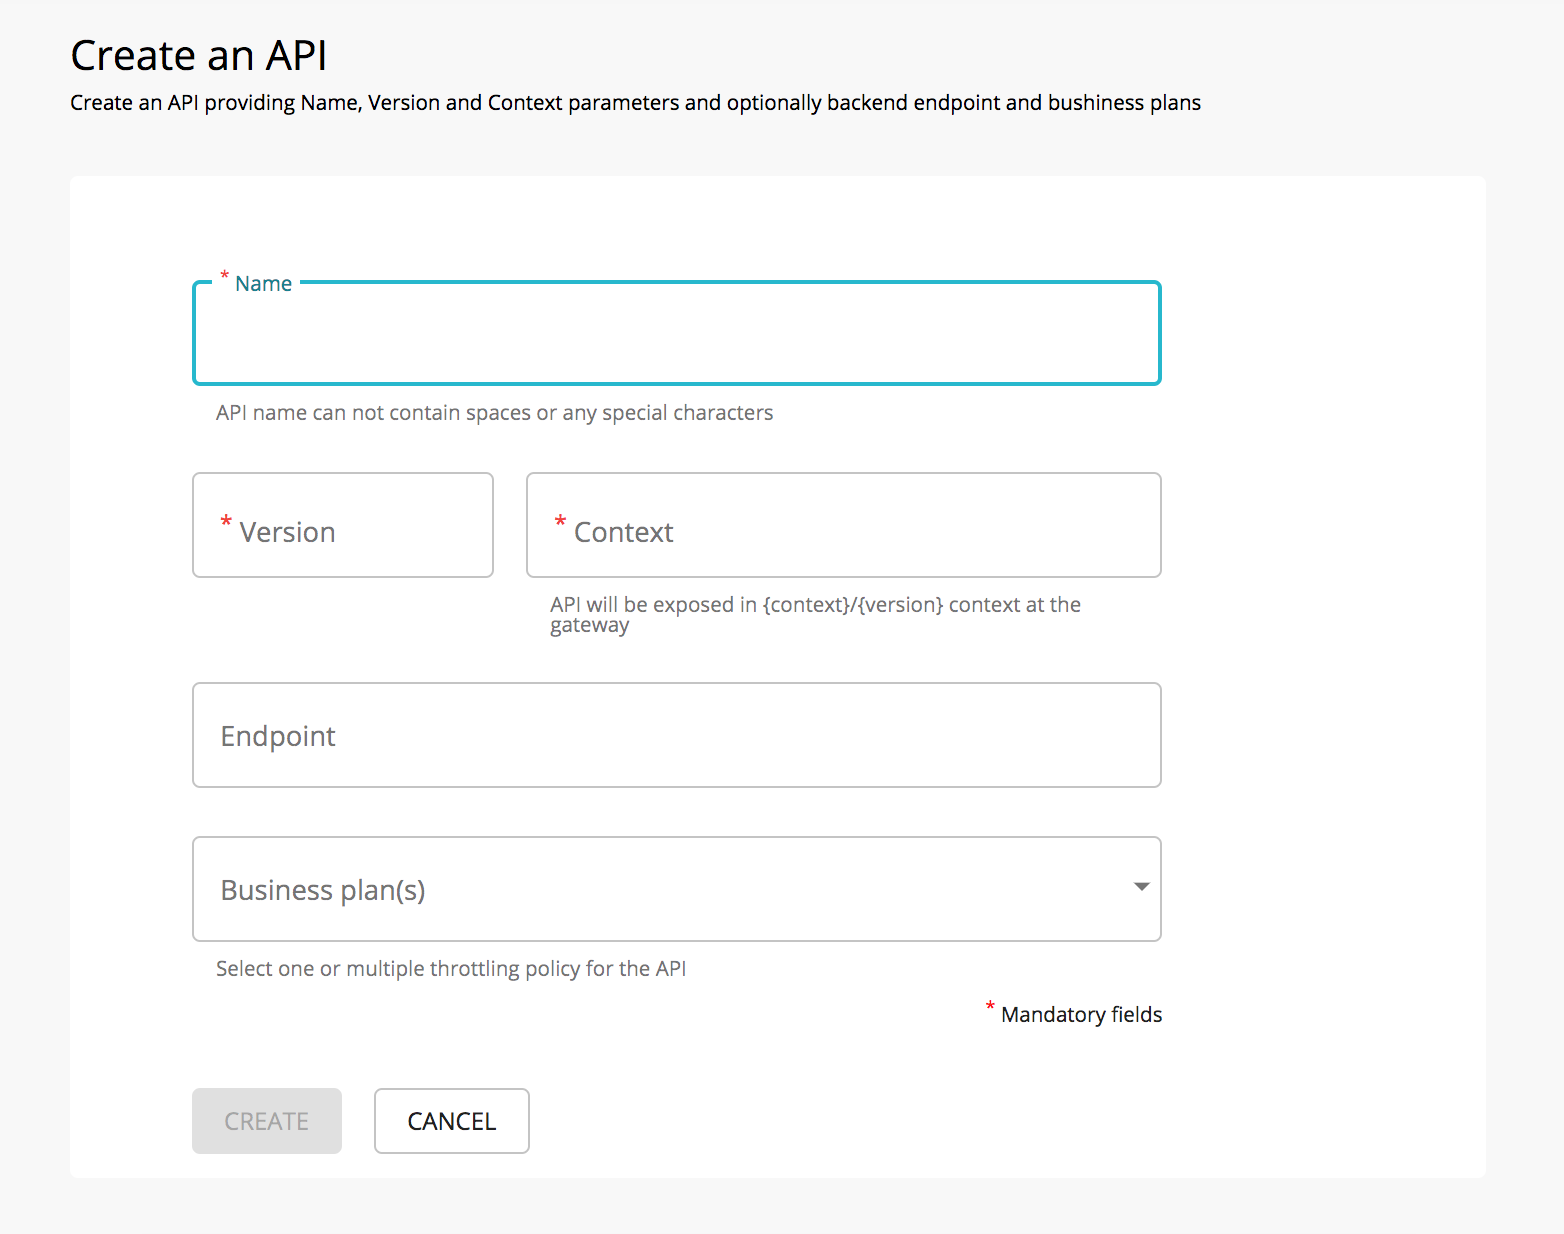Image resolution: width=1564 pixels, height=1234 pixels.
Task: Click the Name field label
Action: [263, 283]
